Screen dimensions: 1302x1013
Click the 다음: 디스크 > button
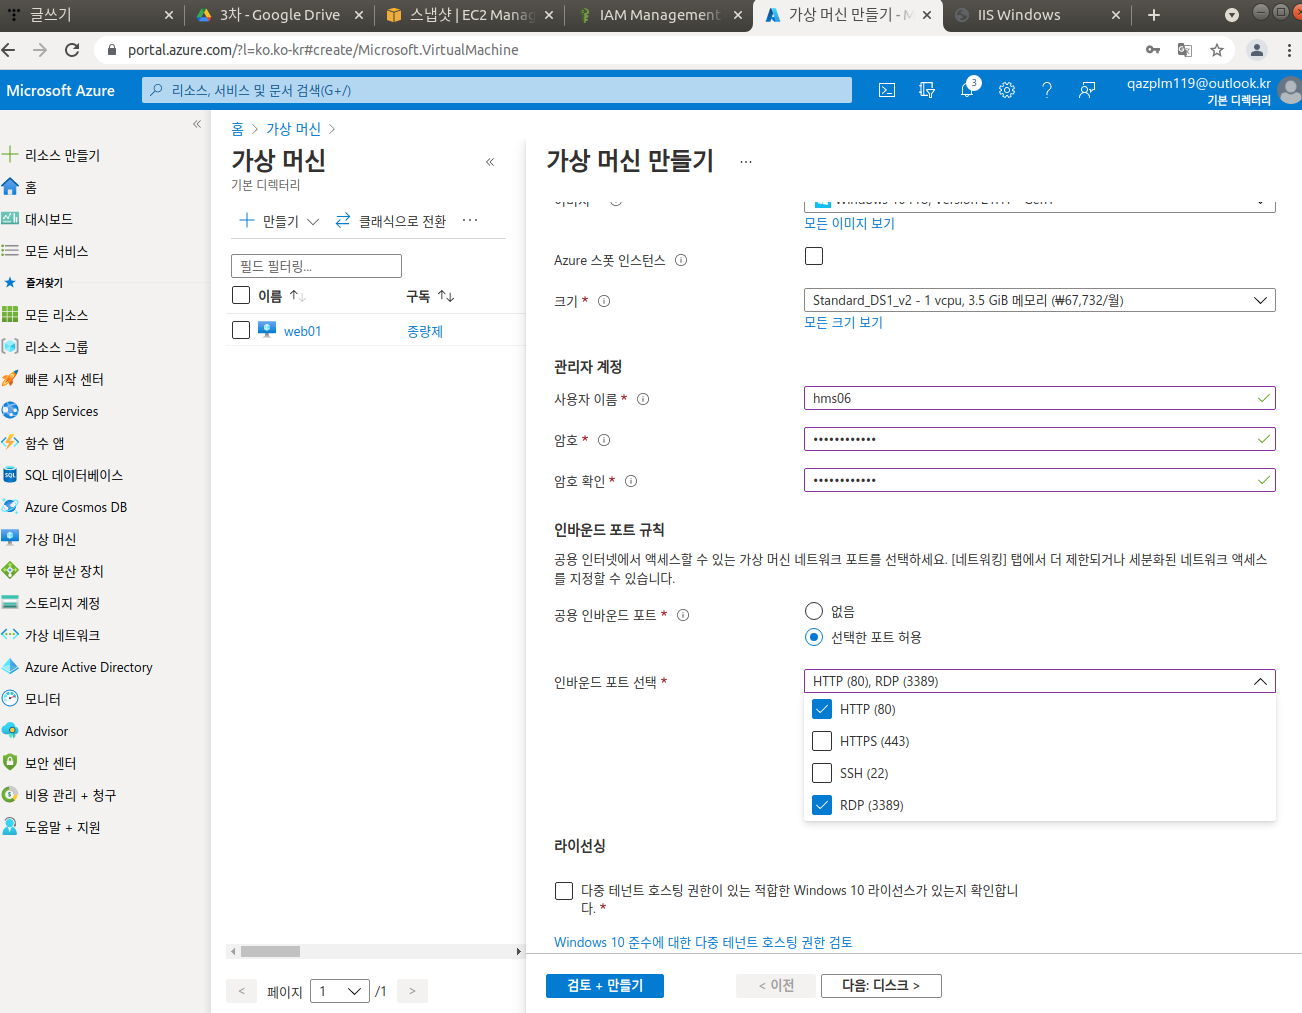(881, 986)
